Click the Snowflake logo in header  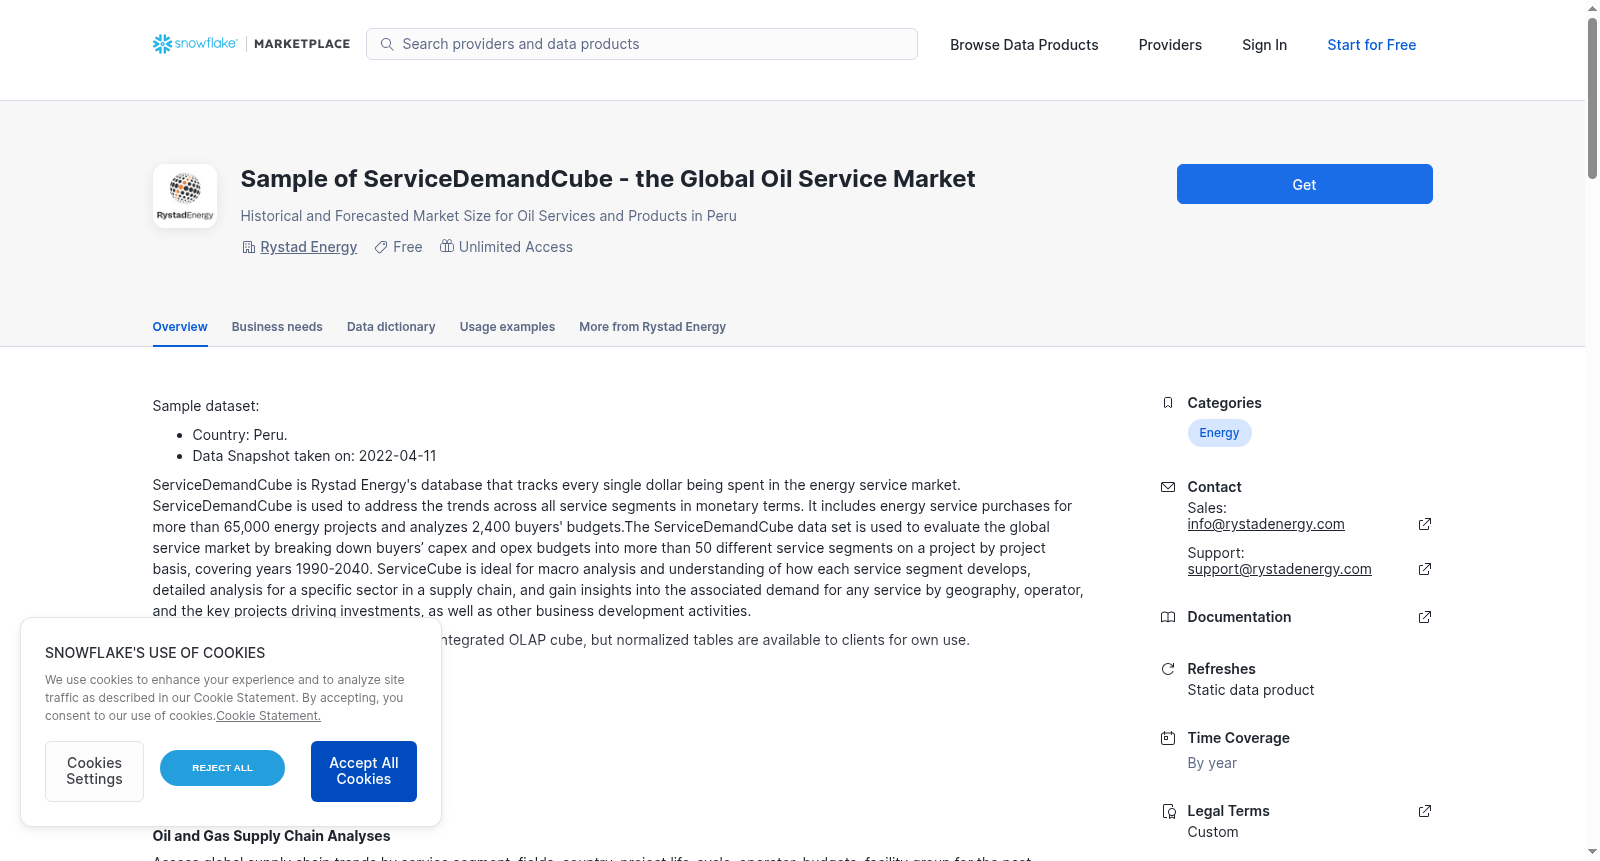coord(195,44)
